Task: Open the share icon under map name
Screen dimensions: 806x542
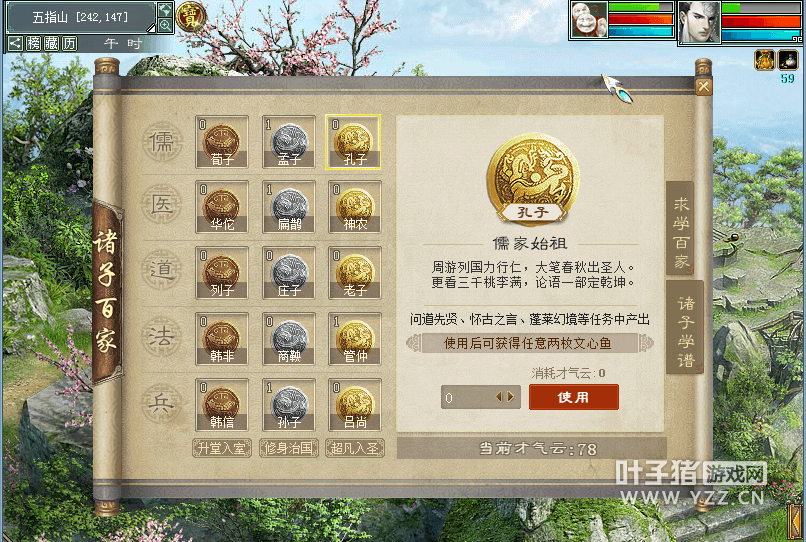Action: click(x=15, y=43)
